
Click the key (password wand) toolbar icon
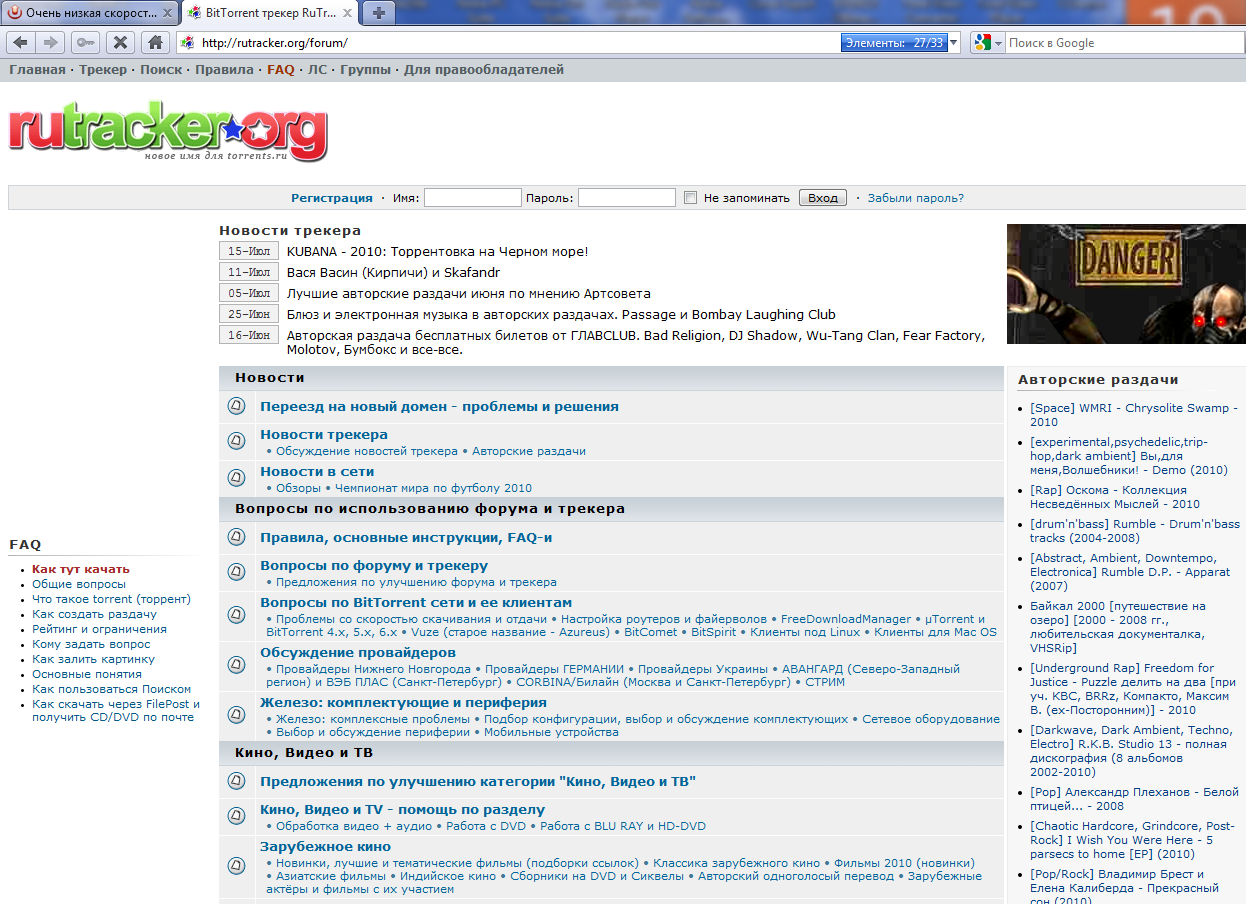pos(85,42)
